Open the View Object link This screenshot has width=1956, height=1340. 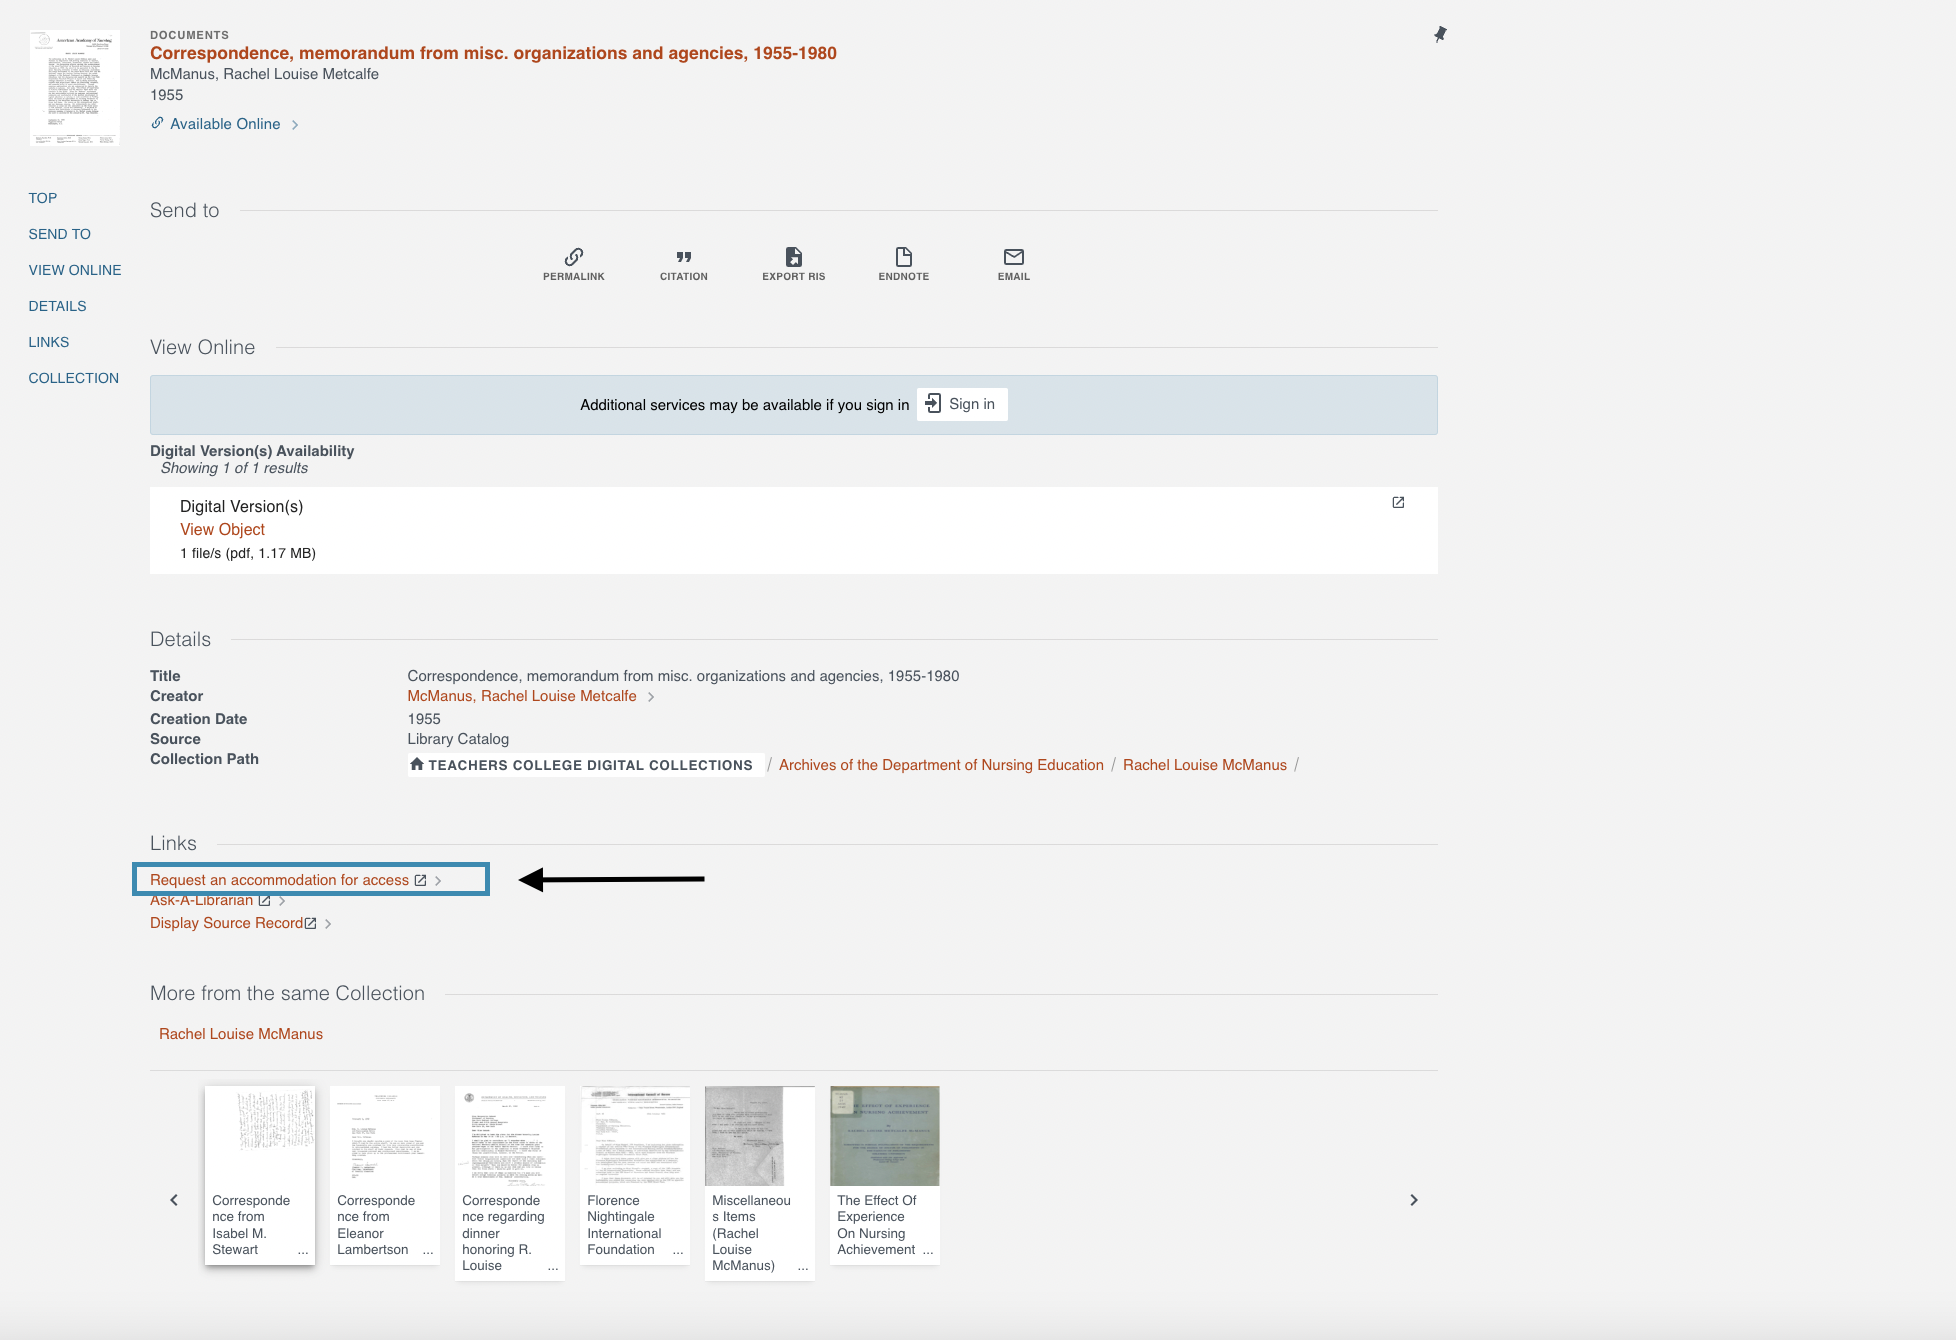(x=222, y=529)
